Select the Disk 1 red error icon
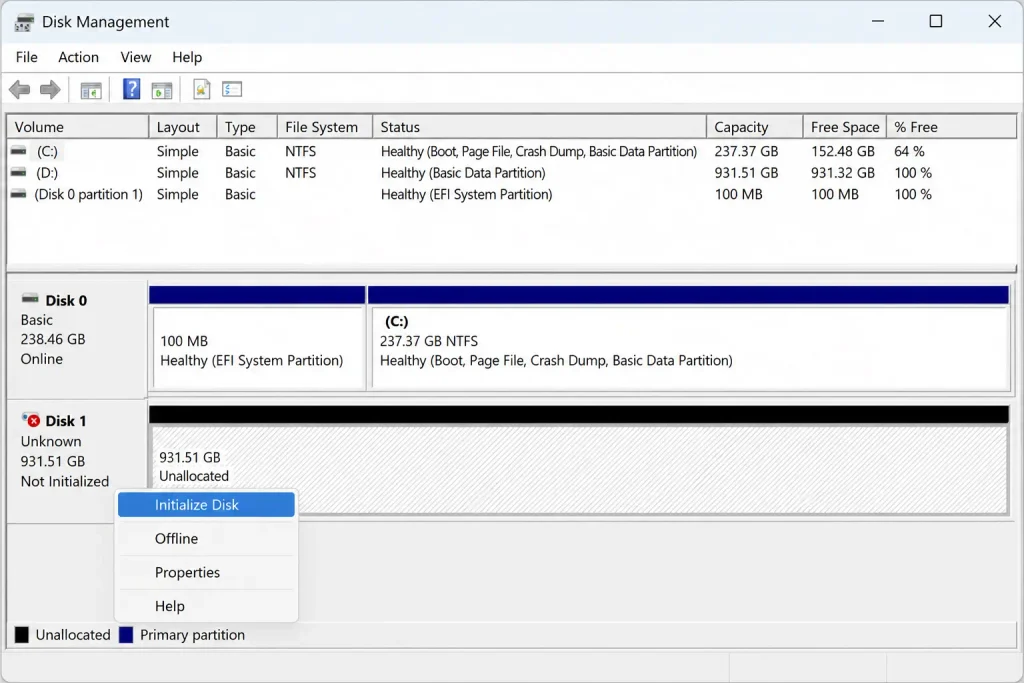 click(x=31, y=420)
